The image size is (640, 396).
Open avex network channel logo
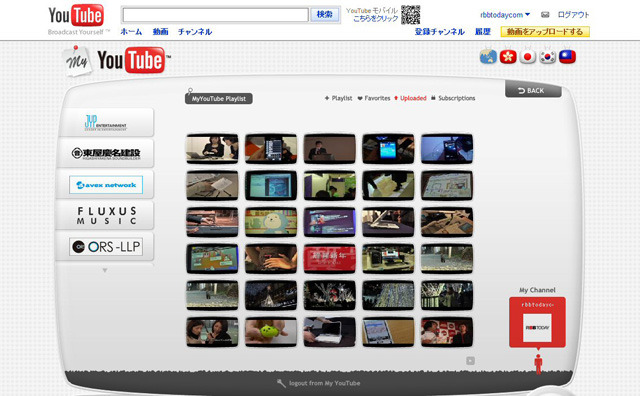pos(106,185)
